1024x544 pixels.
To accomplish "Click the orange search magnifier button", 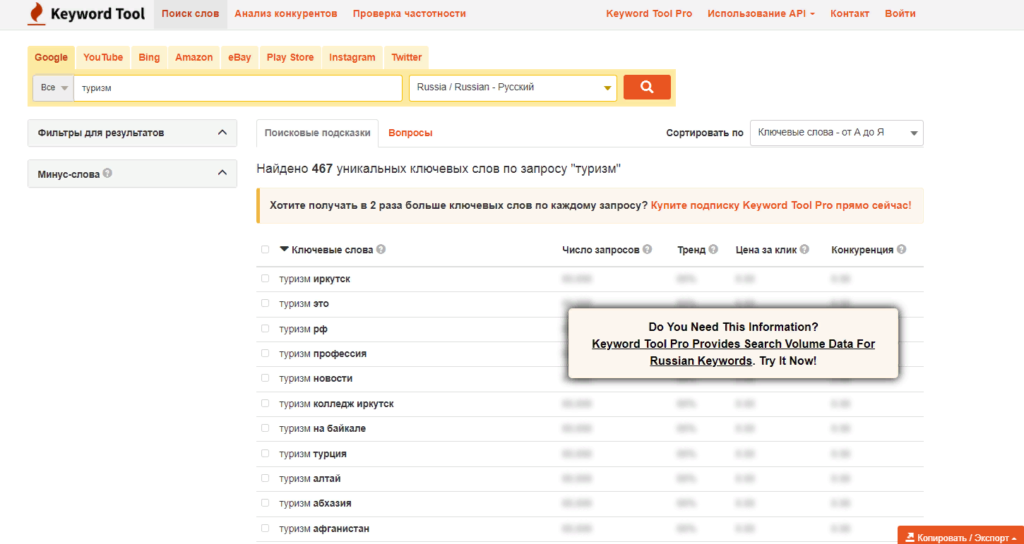I will [647, 87].
